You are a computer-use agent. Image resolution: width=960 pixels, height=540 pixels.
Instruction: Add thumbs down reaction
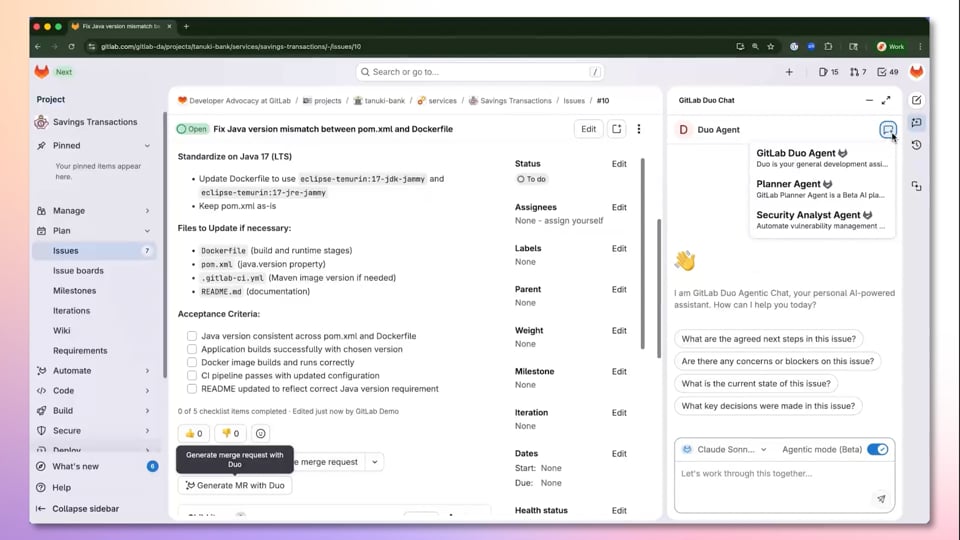tap(230, 433)
